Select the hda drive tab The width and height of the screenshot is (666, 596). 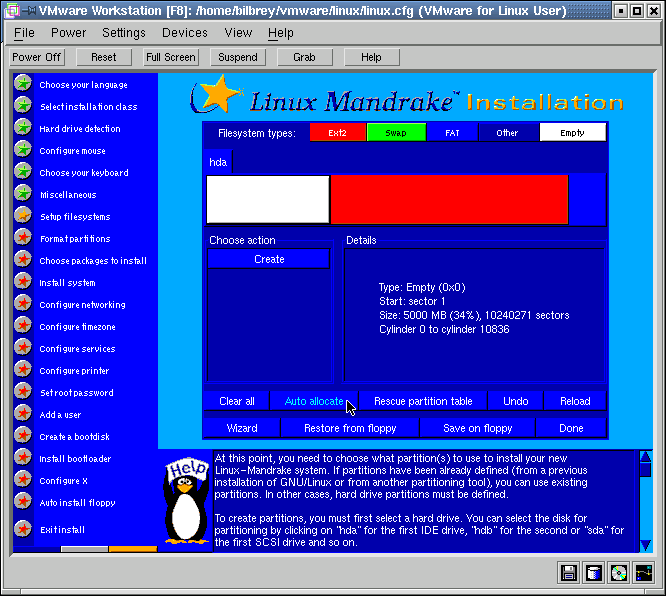tap(217, 161)
